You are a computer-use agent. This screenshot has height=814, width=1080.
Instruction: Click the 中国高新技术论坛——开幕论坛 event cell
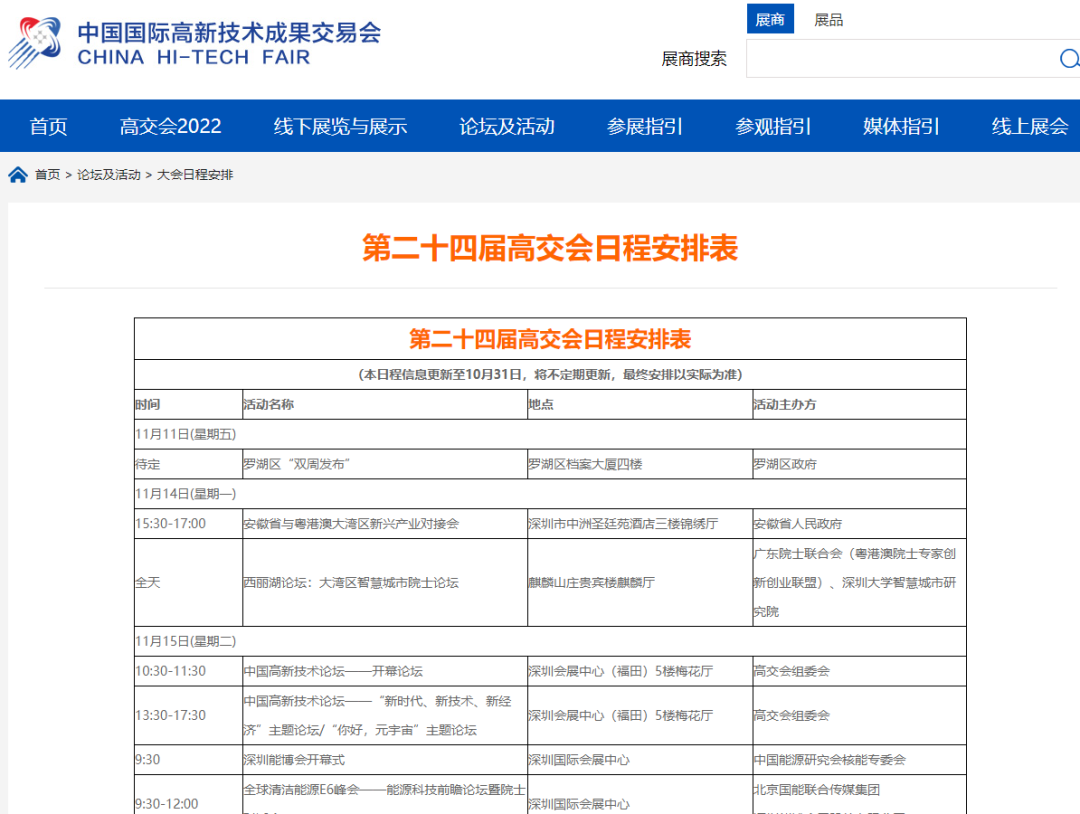click(x=384, y=671)
